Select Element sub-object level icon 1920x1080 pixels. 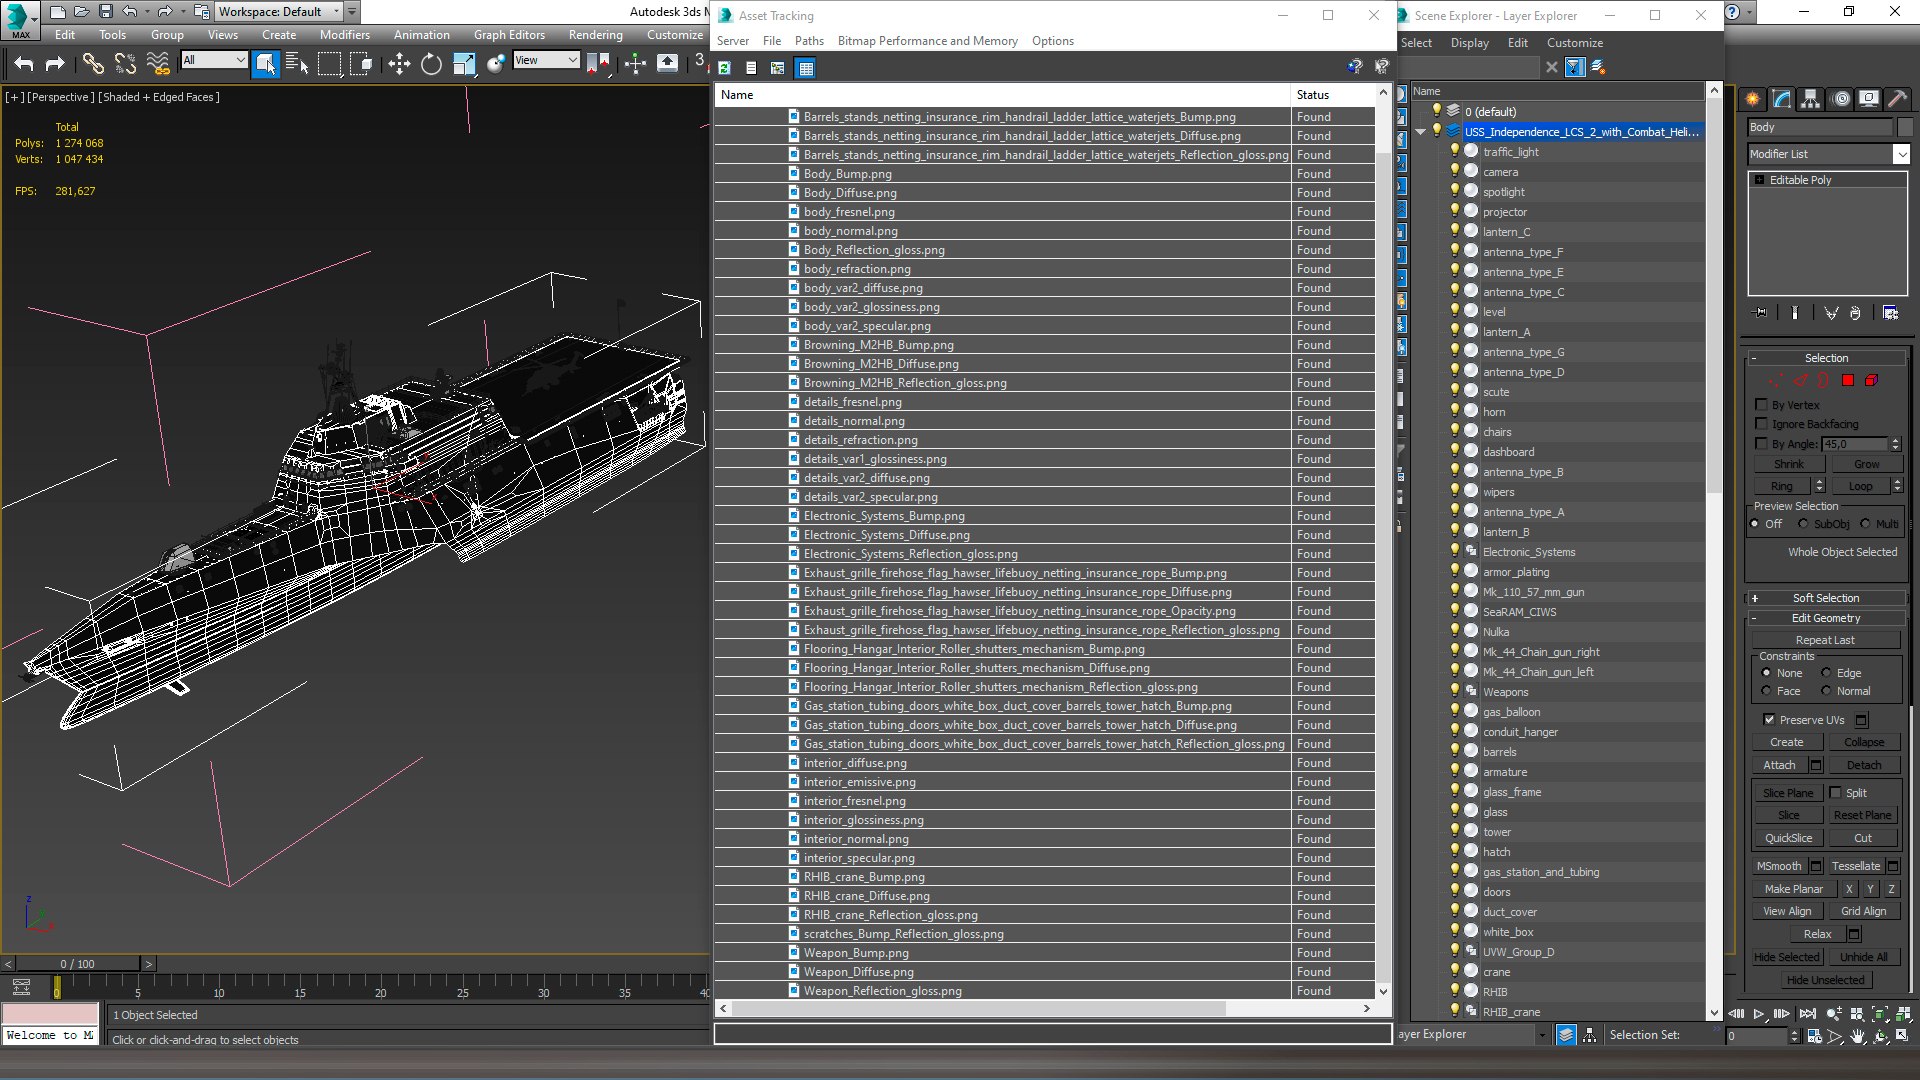coord(1872,381)
